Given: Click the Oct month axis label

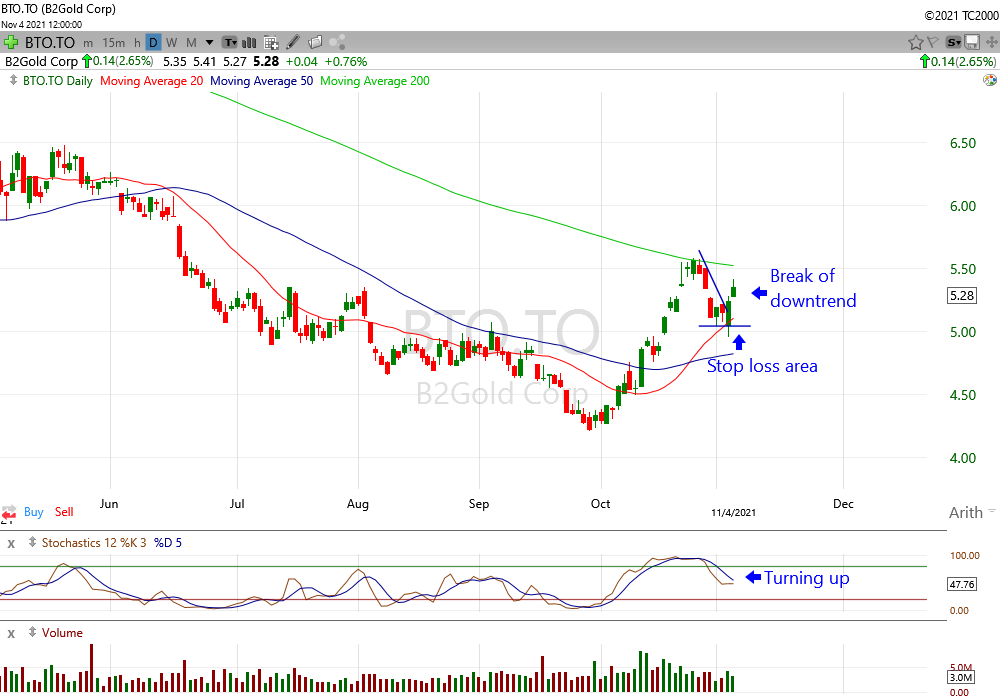Looking at the screenshot, I should point(600,504).
